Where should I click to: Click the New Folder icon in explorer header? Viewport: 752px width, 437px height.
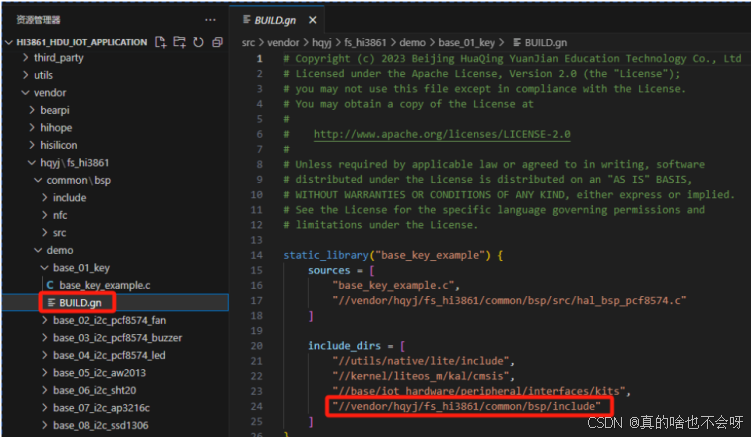pos(179,42)
